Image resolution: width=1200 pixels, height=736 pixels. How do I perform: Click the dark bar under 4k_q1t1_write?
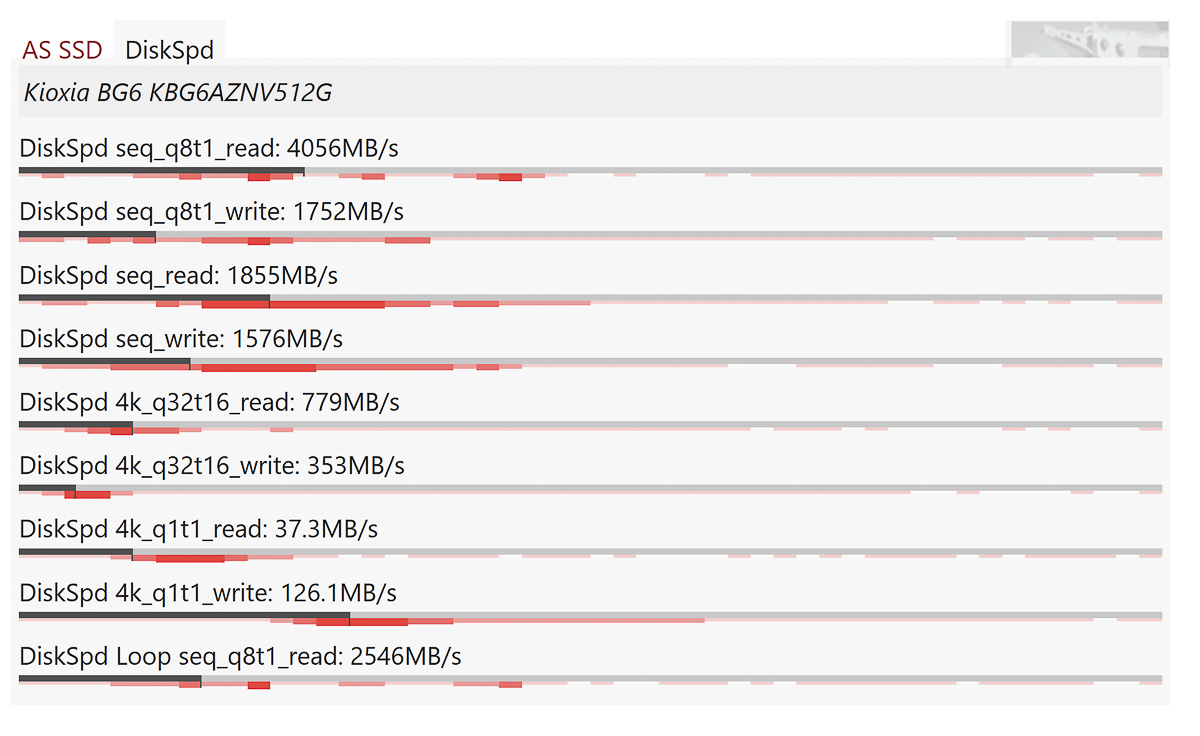pos(184,615)
